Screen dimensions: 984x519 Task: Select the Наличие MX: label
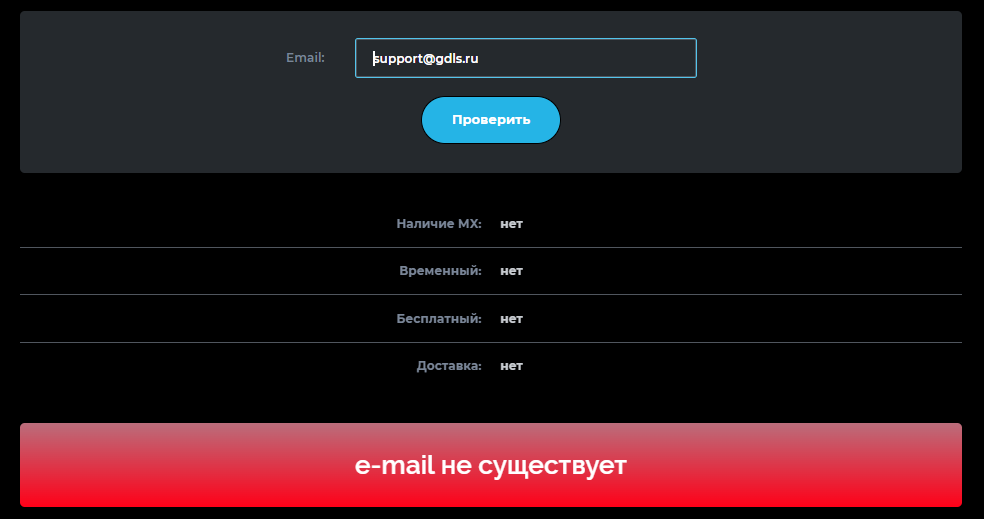(439, 223)
